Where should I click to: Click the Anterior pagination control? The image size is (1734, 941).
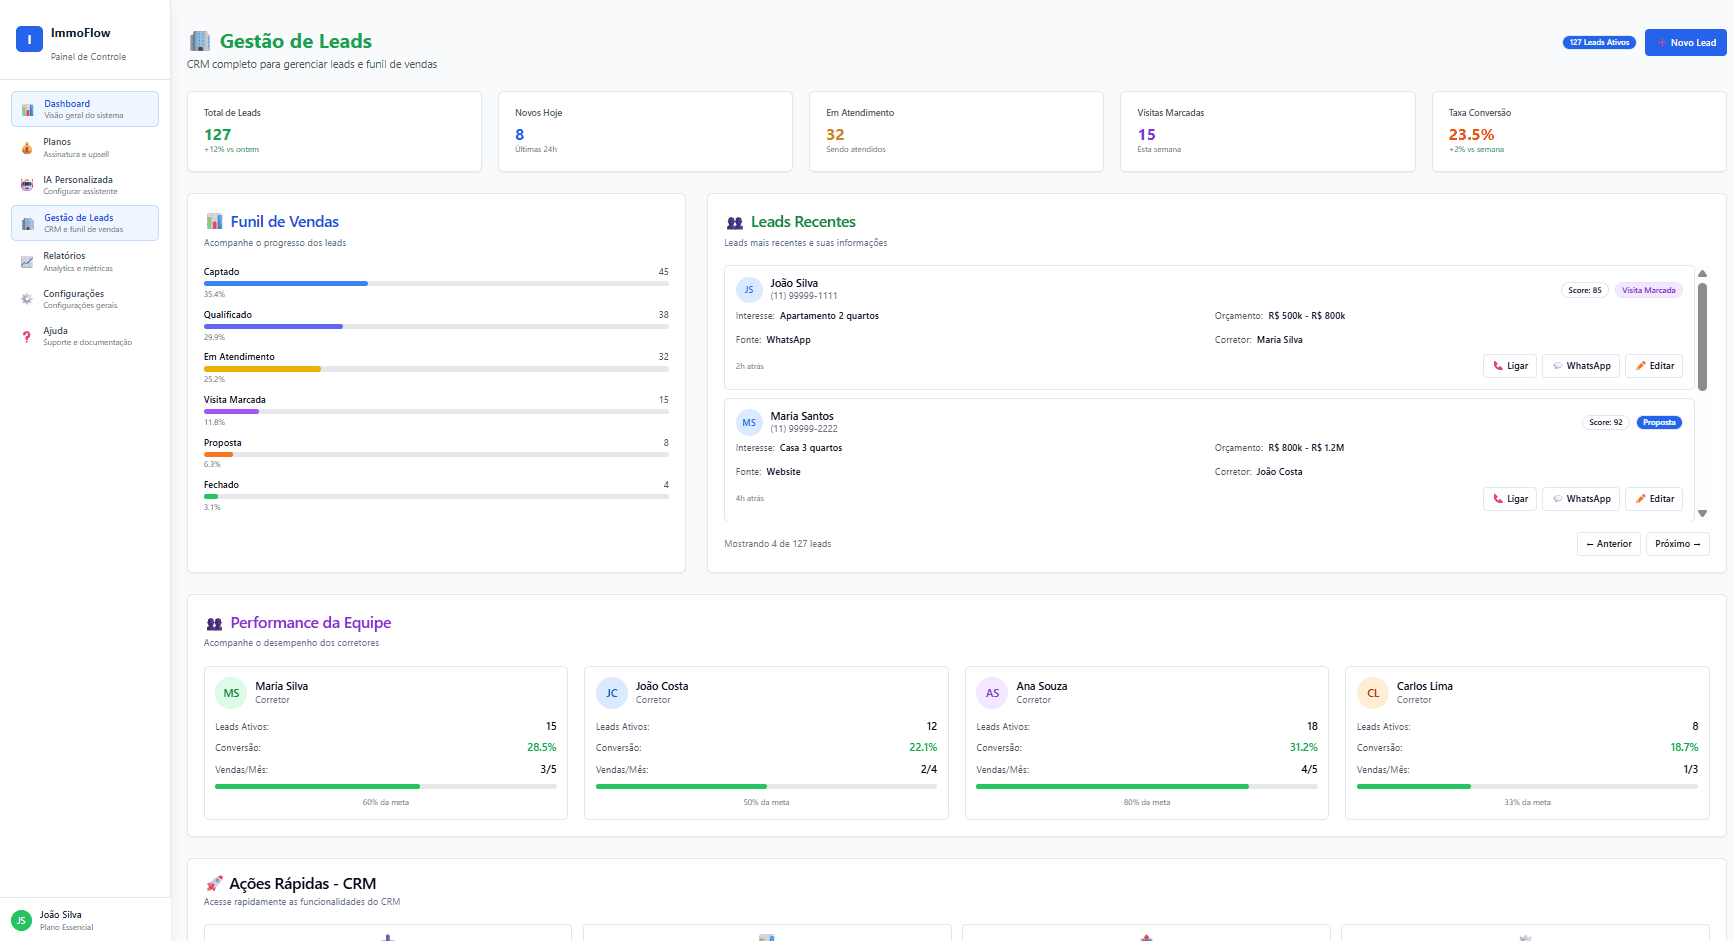1609,543
